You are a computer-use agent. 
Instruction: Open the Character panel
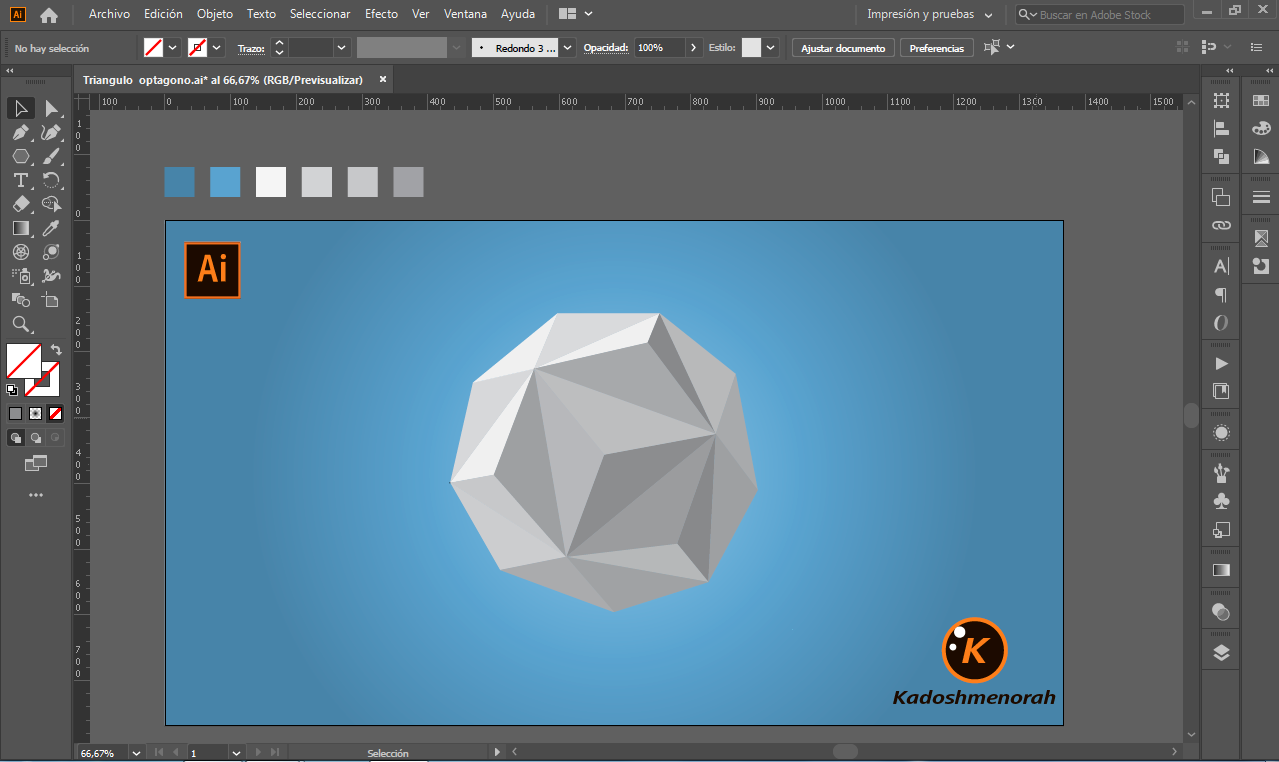(1221, 267)
